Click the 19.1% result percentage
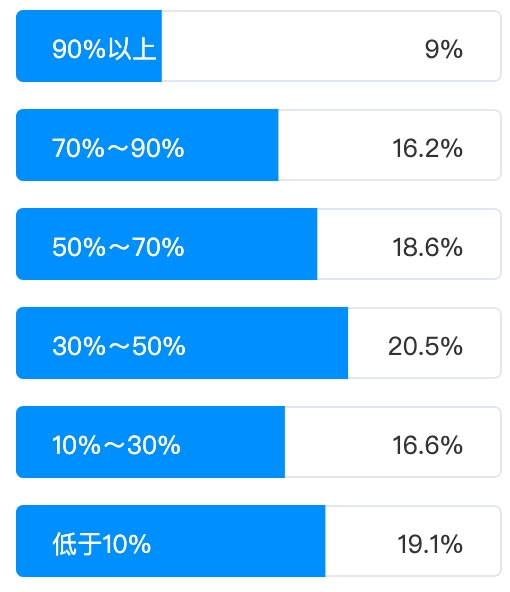This screenshot has width=510, height=592. tap(430, 544)
